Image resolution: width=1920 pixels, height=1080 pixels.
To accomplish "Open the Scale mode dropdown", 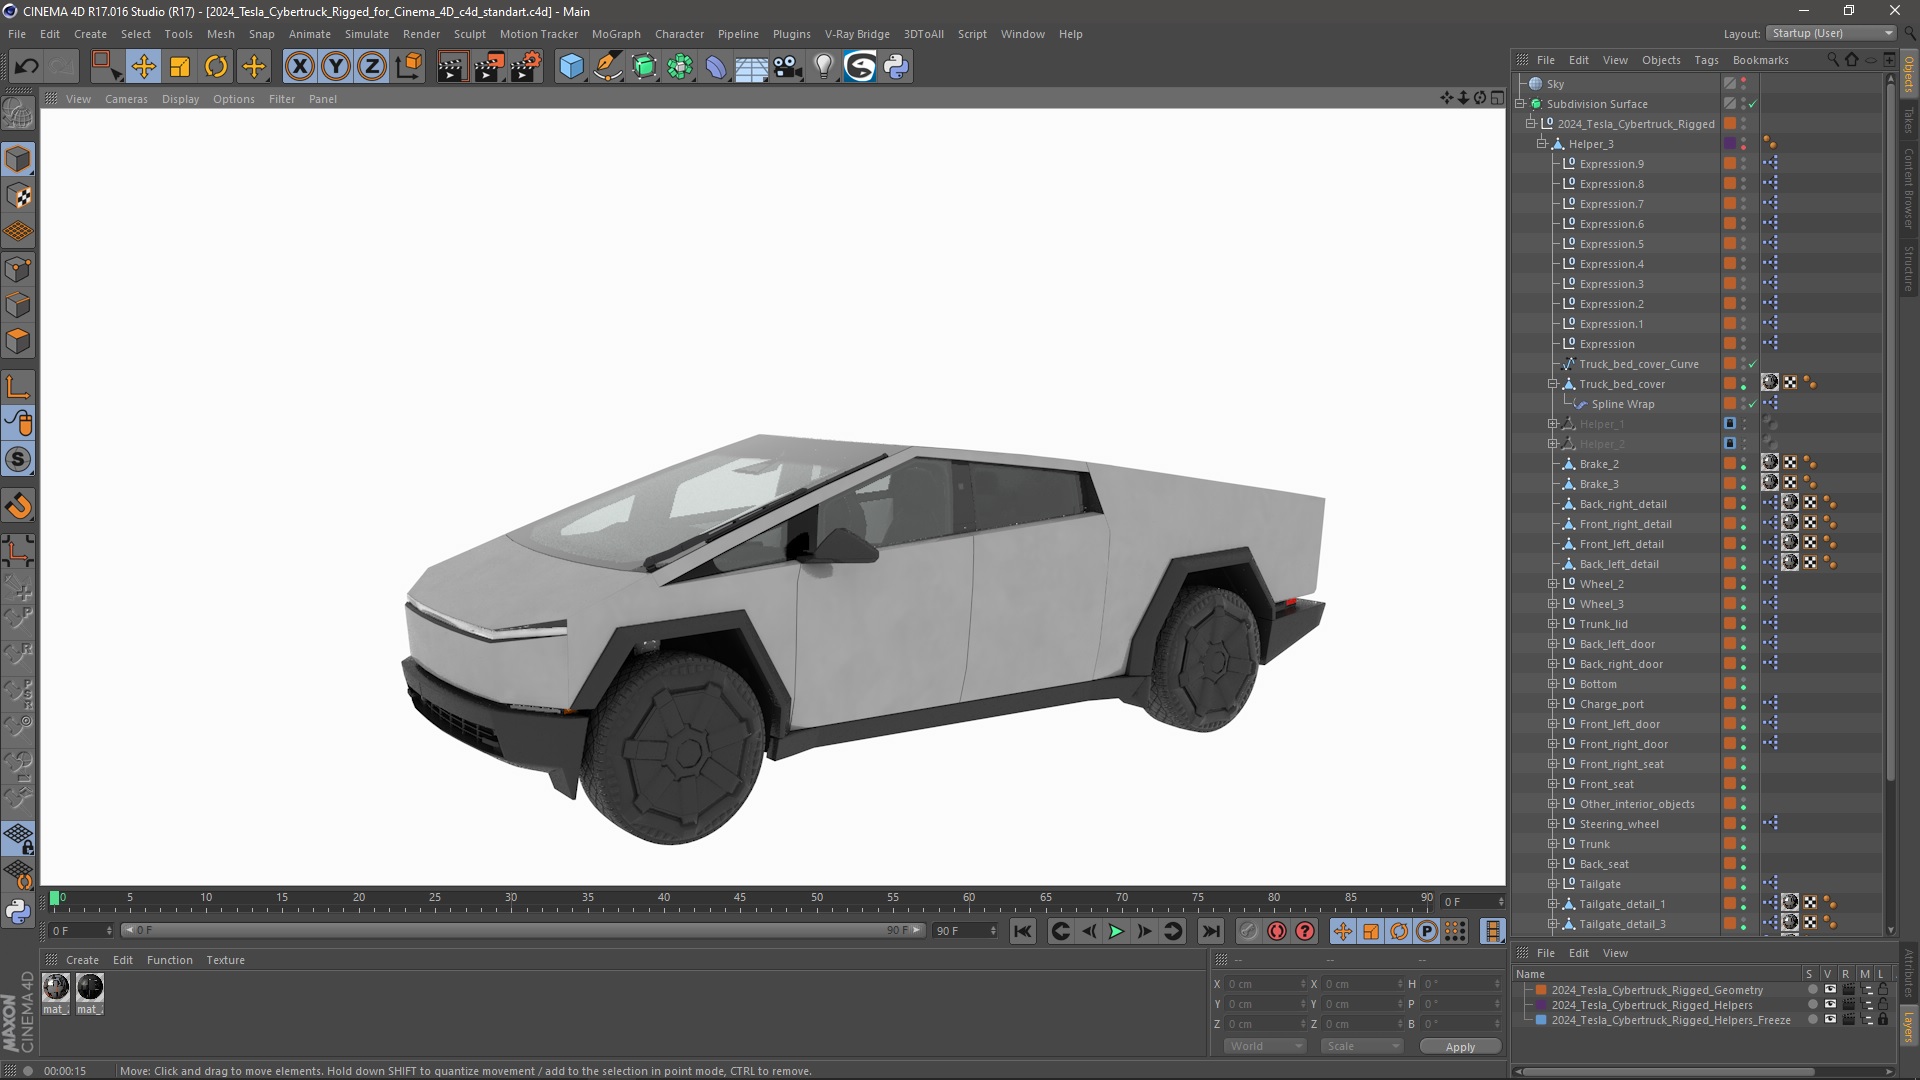I will click(x=1362, y=1046).
